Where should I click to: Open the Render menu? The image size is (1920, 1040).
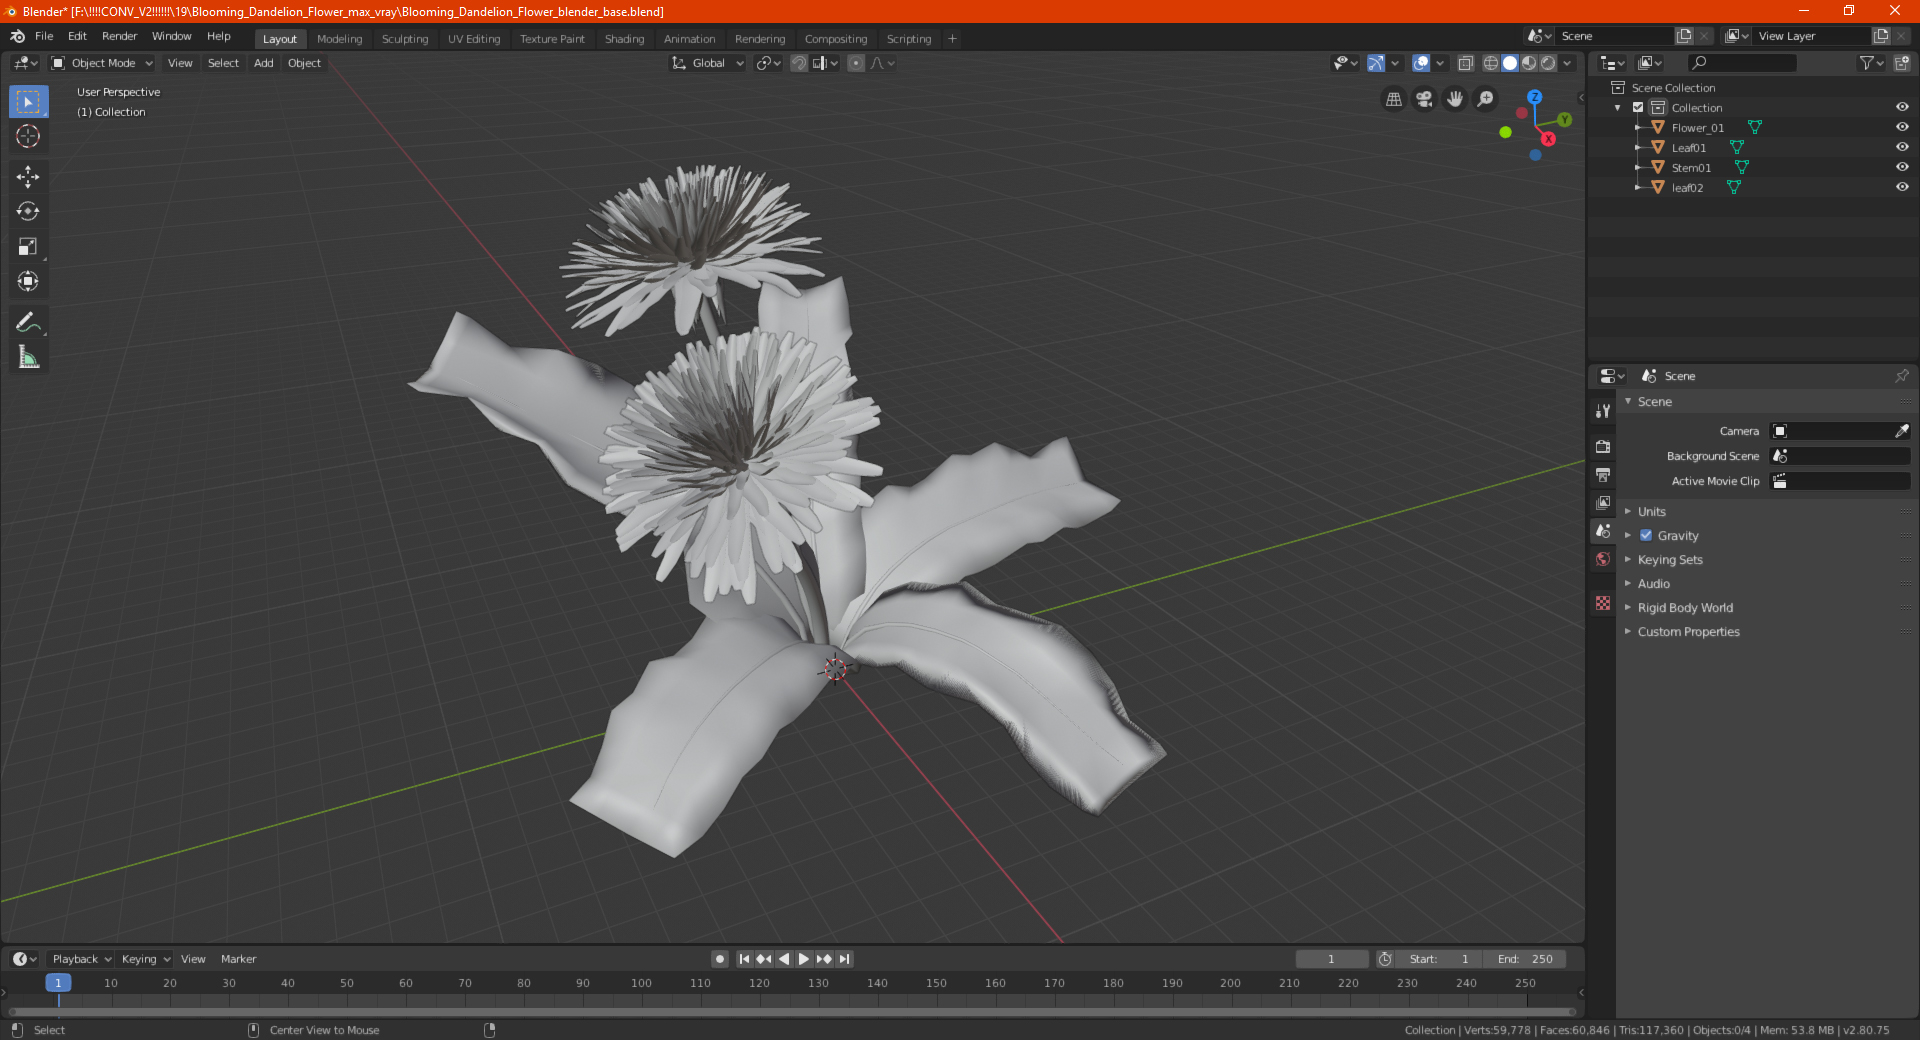click(x=119, y=36)
